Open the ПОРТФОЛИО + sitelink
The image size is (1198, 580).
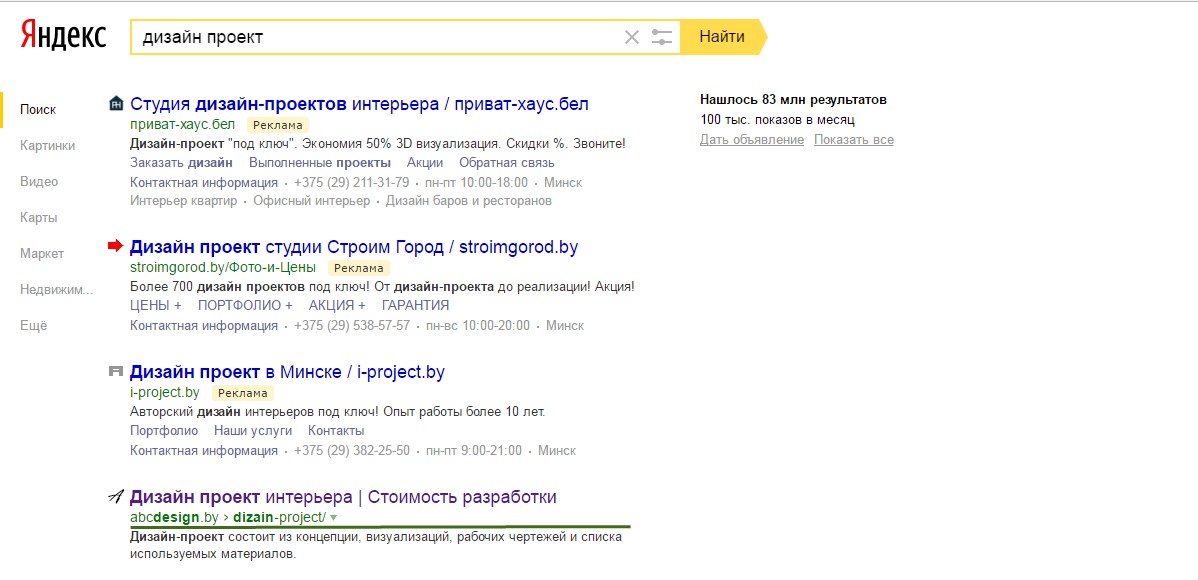click(x=245, y=306)
